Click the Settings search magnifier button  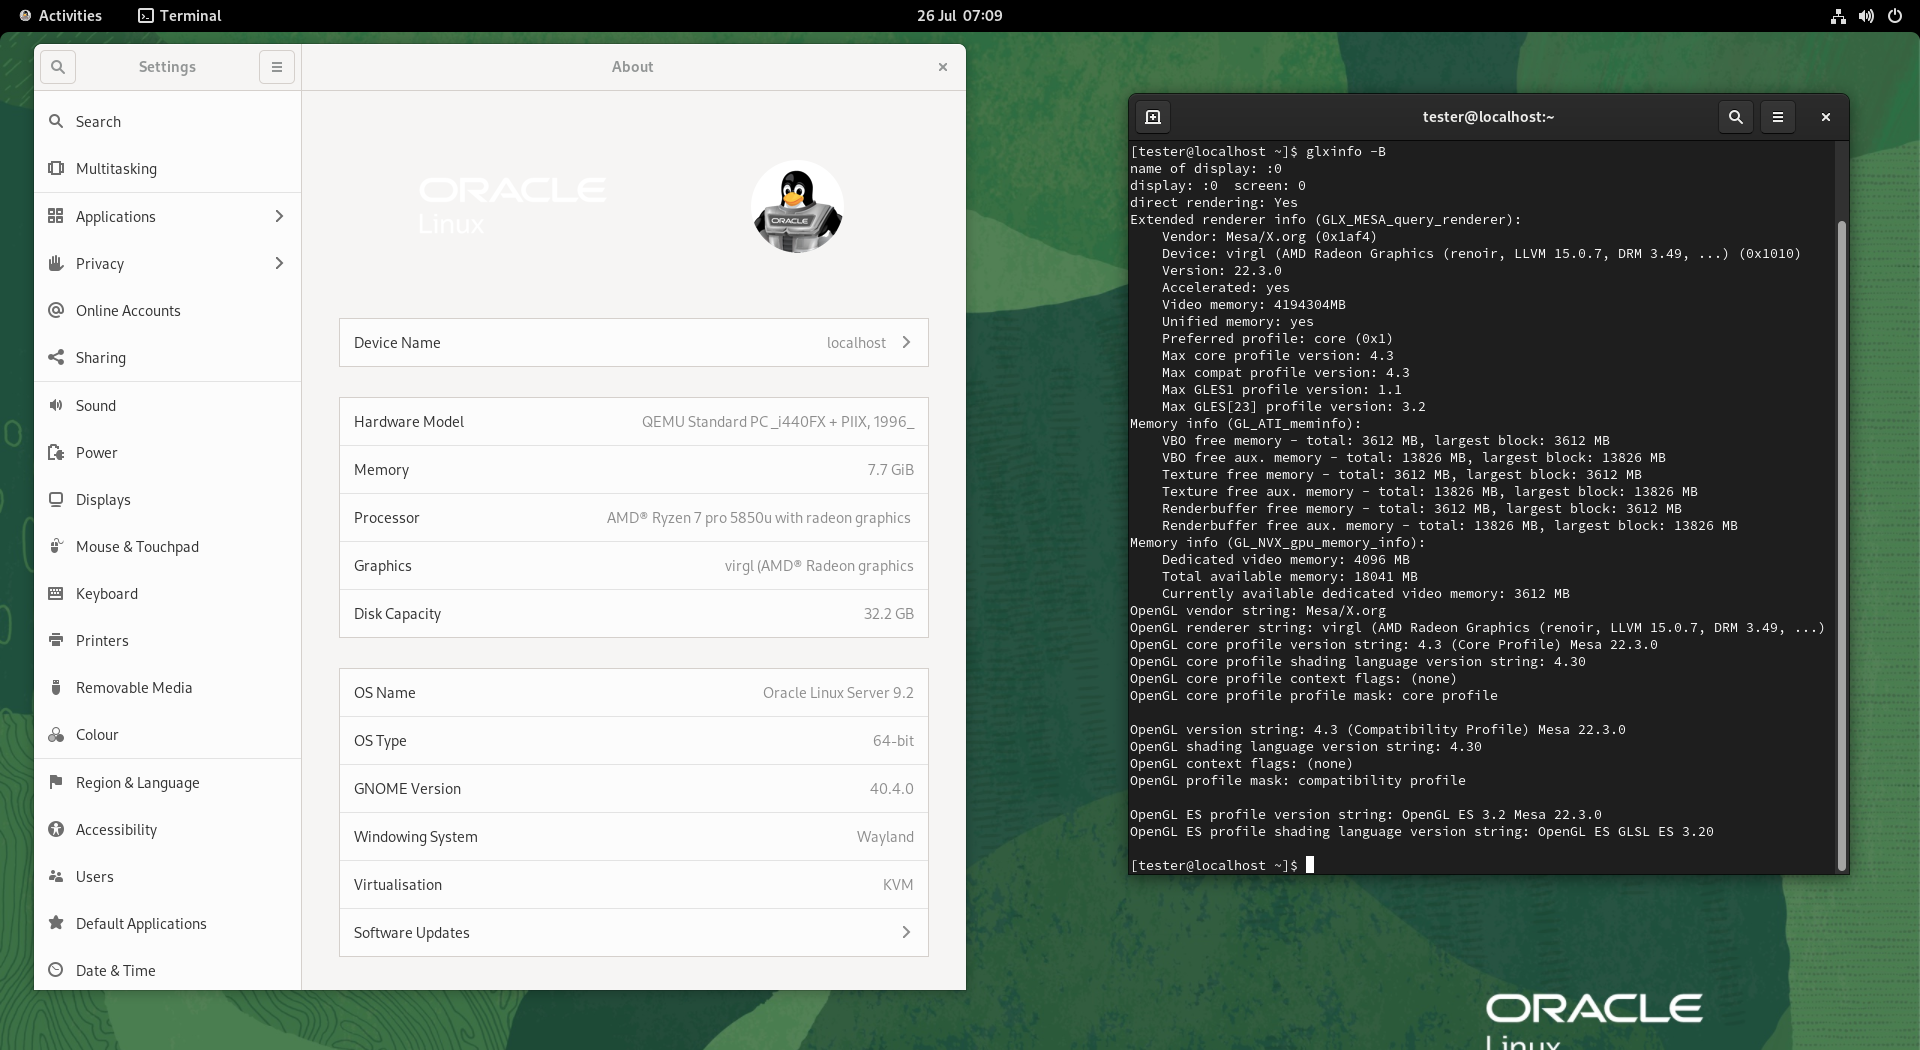58,67
